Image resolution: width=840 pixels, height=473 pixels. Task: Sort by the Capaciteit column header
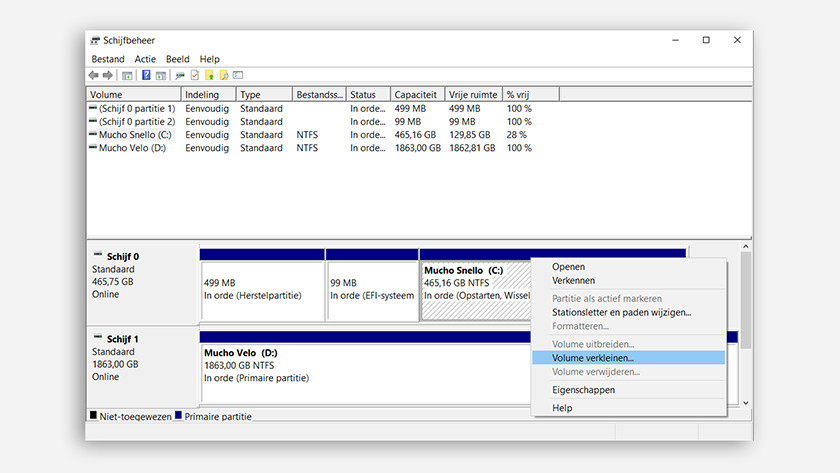(418, 94)
